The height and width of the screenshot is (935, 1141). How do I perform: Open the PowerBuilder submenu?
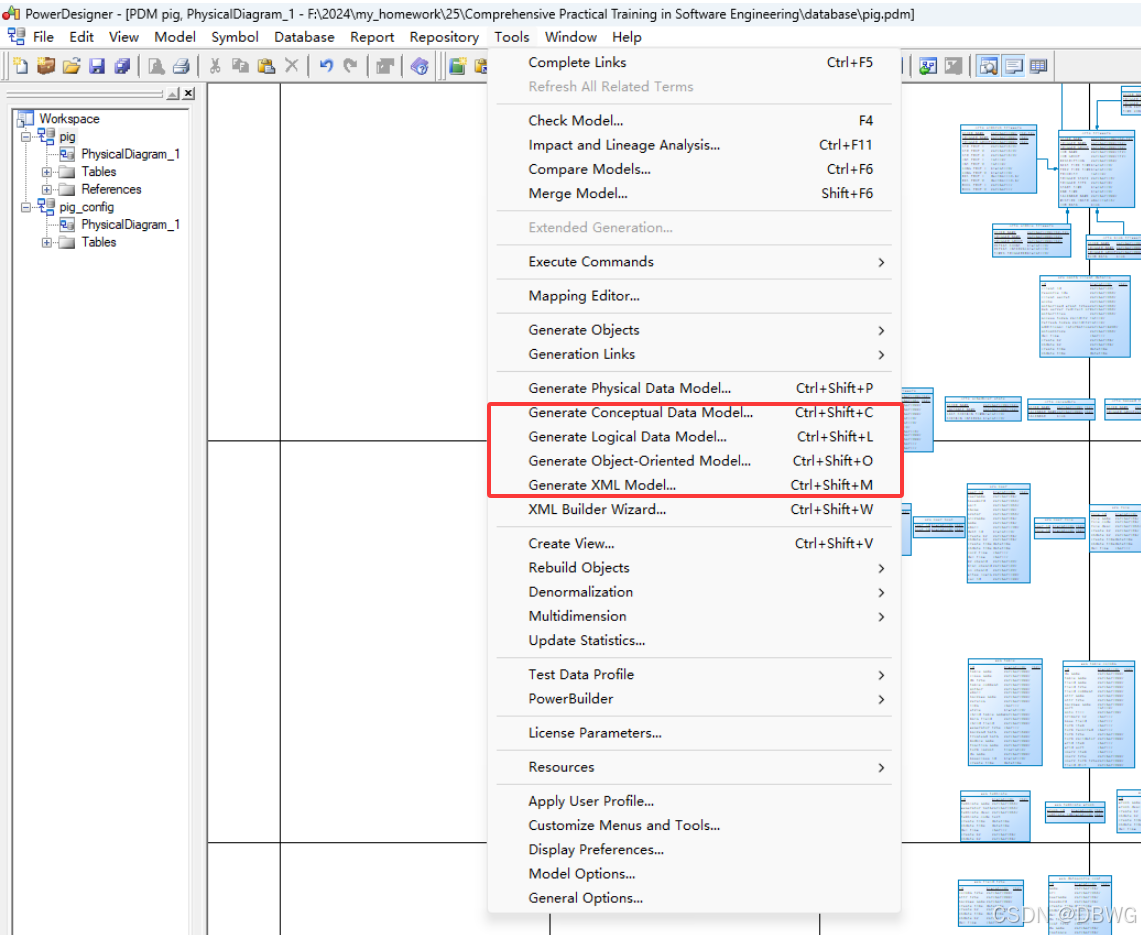tap(693, 699)
